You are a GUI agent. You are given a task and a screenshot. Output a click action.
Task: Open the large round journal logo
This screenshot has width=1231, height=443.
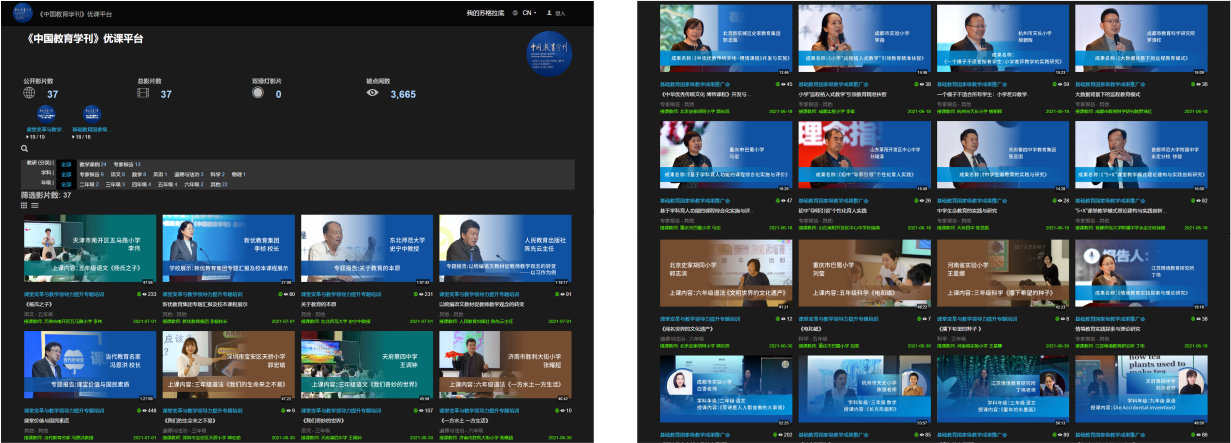[x=548, y=54]
